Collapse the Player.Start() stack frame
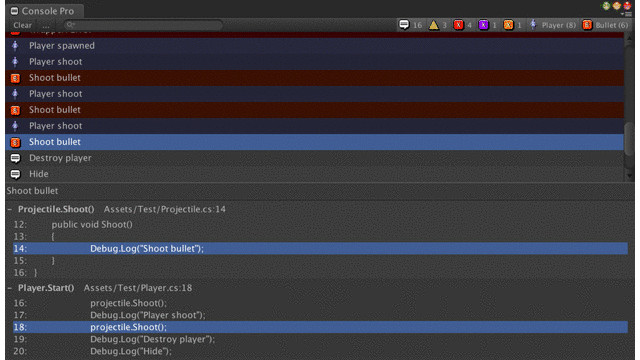640x360 pixels. [10, 288]
